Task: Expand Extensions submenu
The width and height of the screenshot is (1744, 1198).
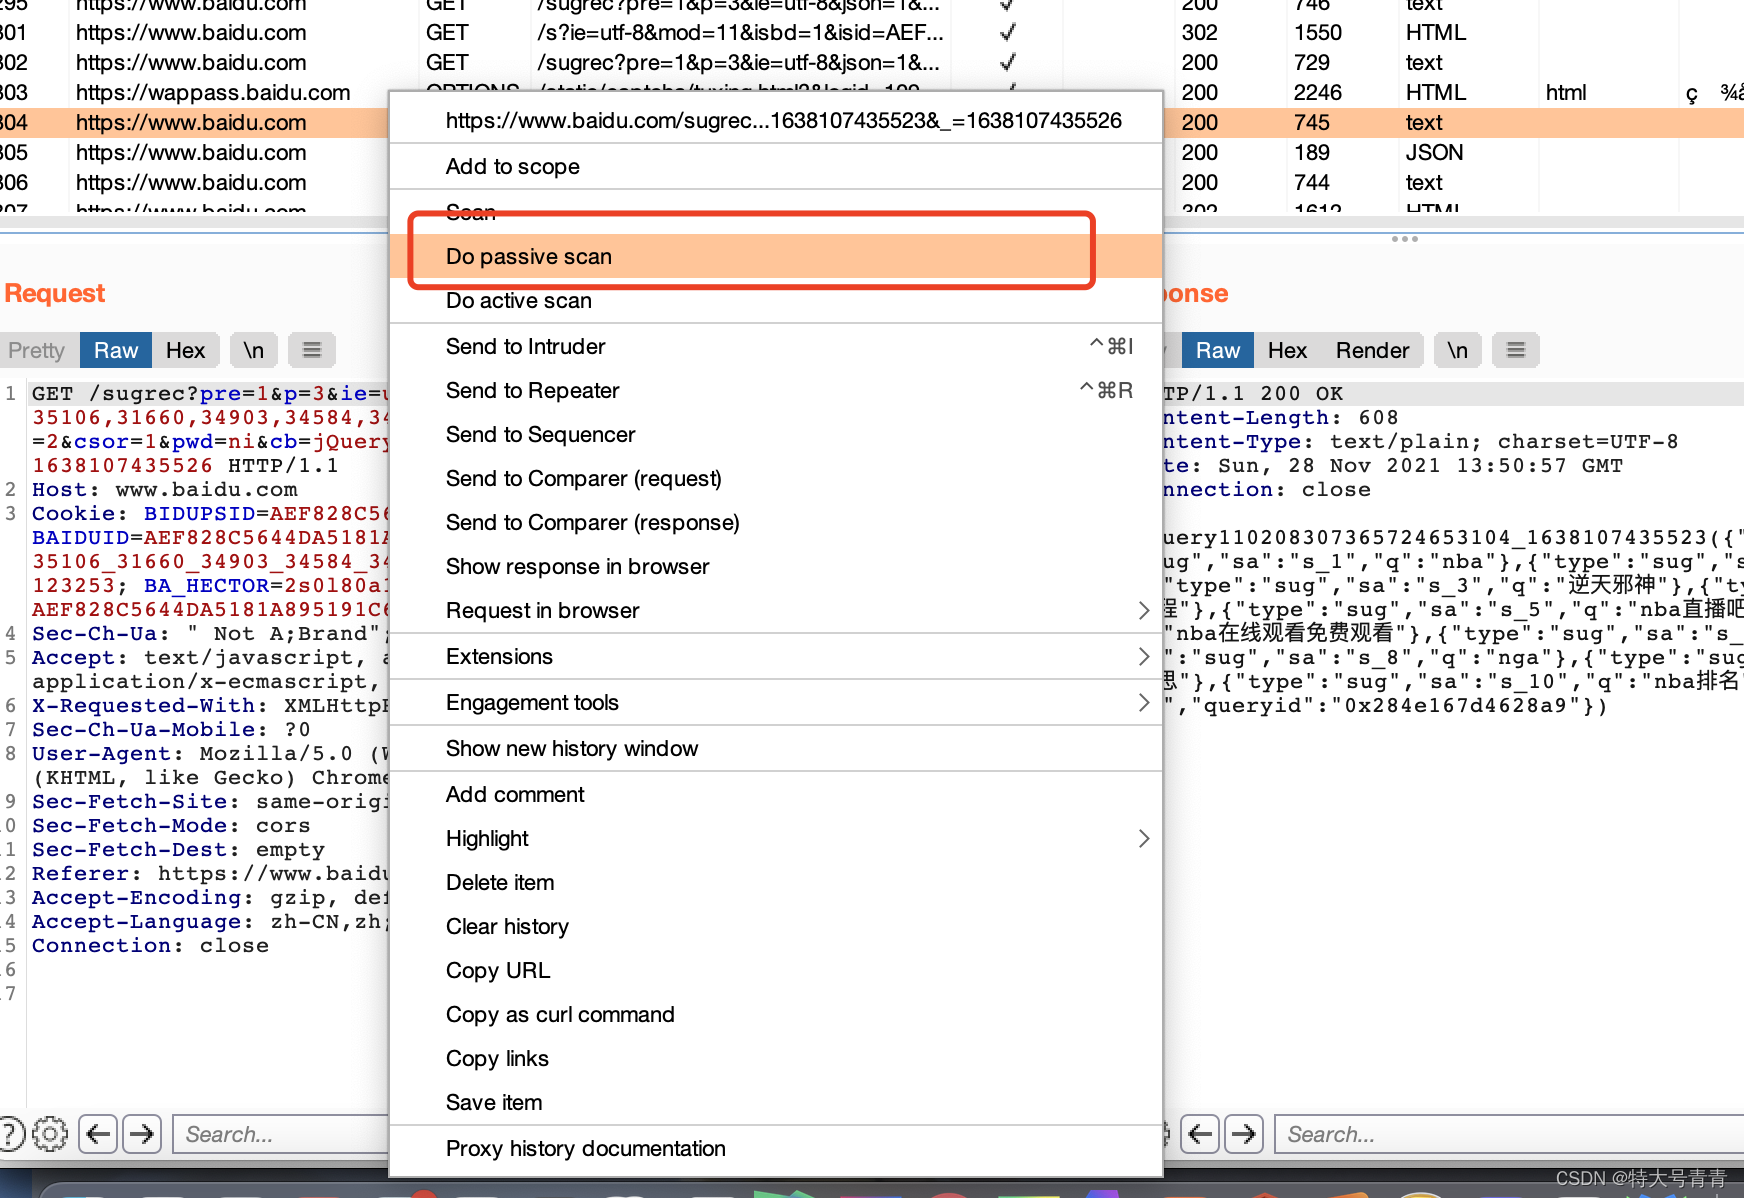Action: point(776,656)
